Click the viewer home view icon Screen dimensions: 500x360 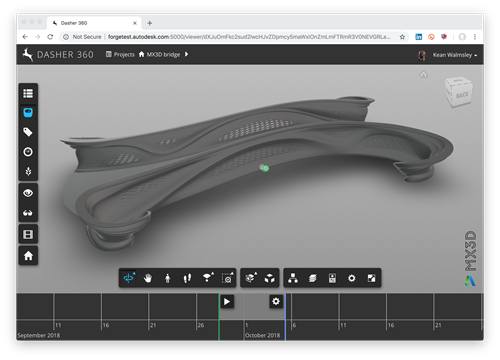[x=423, y=74]
